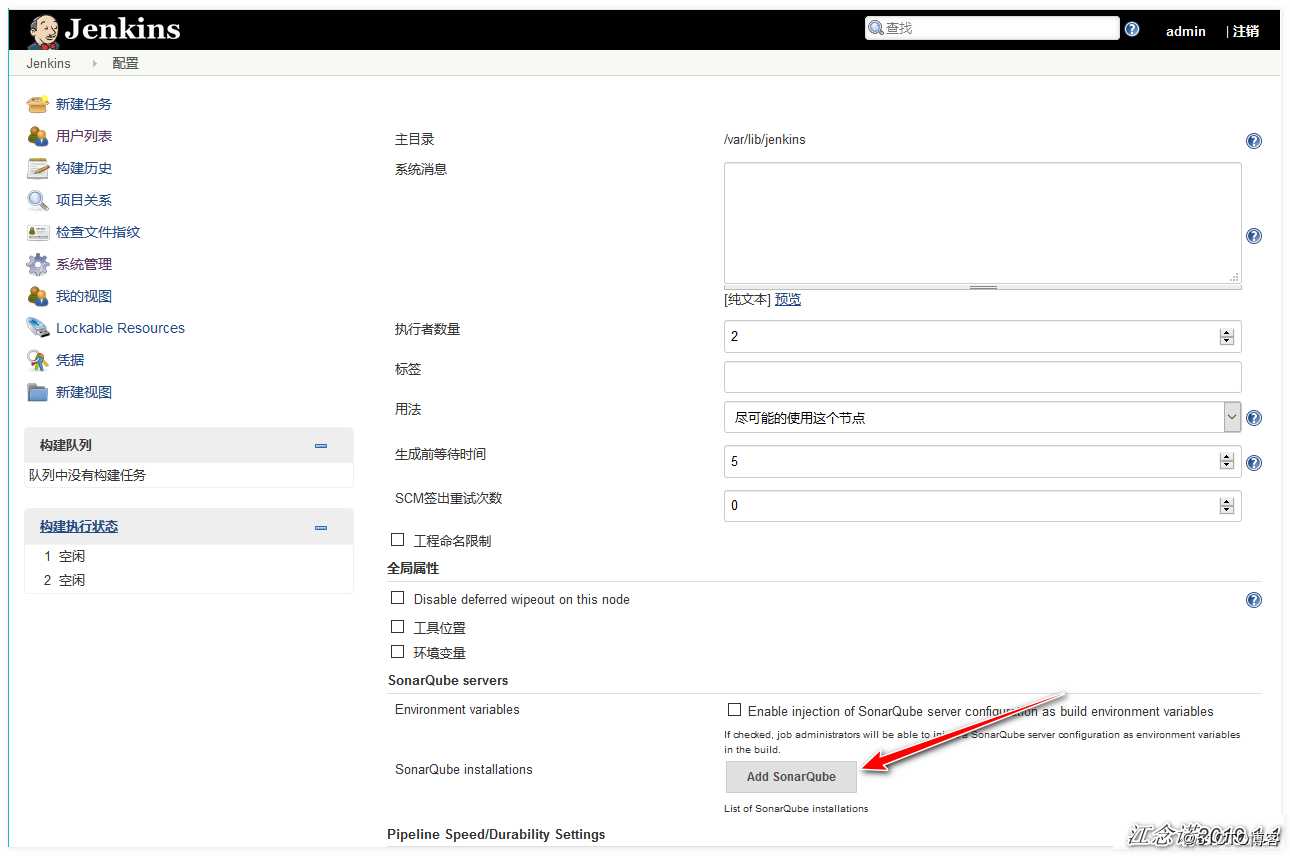Screen dimensions: 1290x856
Task: Open the 构建执行状态 link
Action: (79, 526)
